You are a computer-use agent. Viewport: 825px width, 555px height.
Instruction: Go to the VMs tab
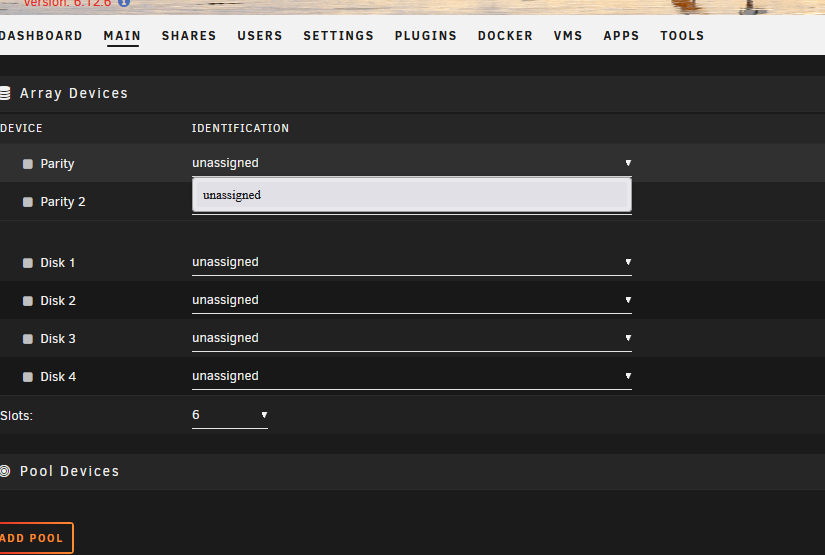tap(568, 35)
